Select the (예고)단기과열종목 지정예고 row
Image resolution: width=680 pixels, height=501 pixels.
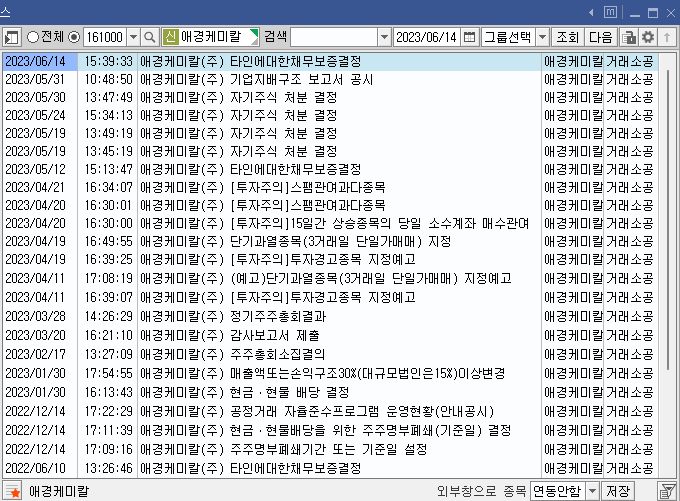coord(330,278)
